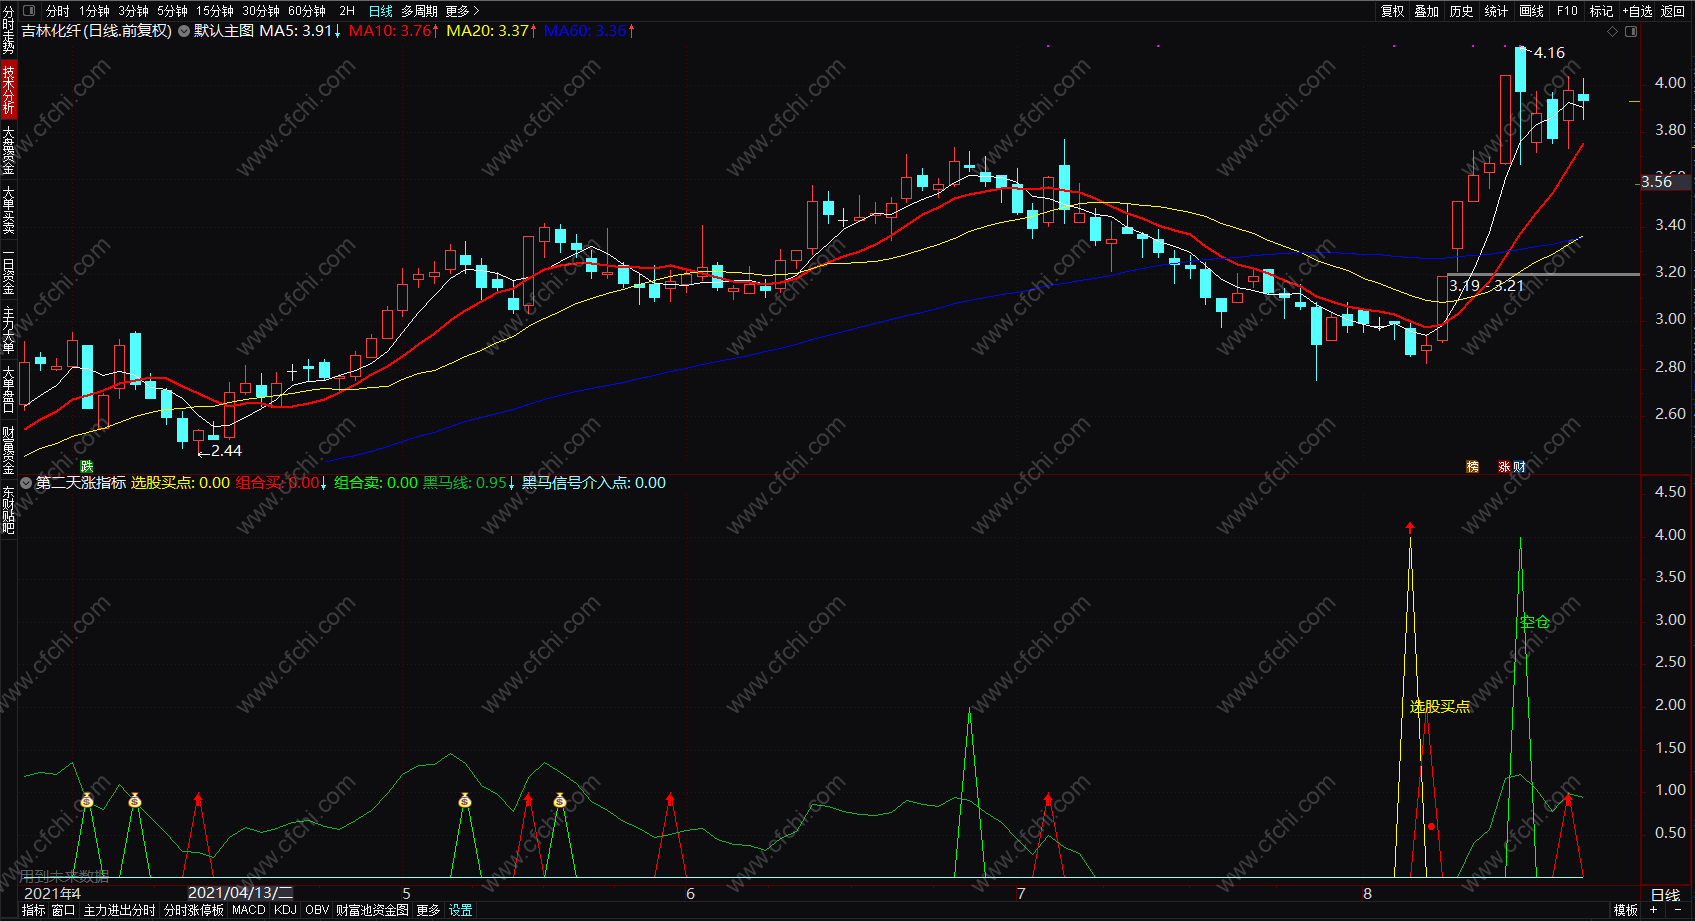Click the plus zoom-in button at bottom right

tap(1654, 910)
